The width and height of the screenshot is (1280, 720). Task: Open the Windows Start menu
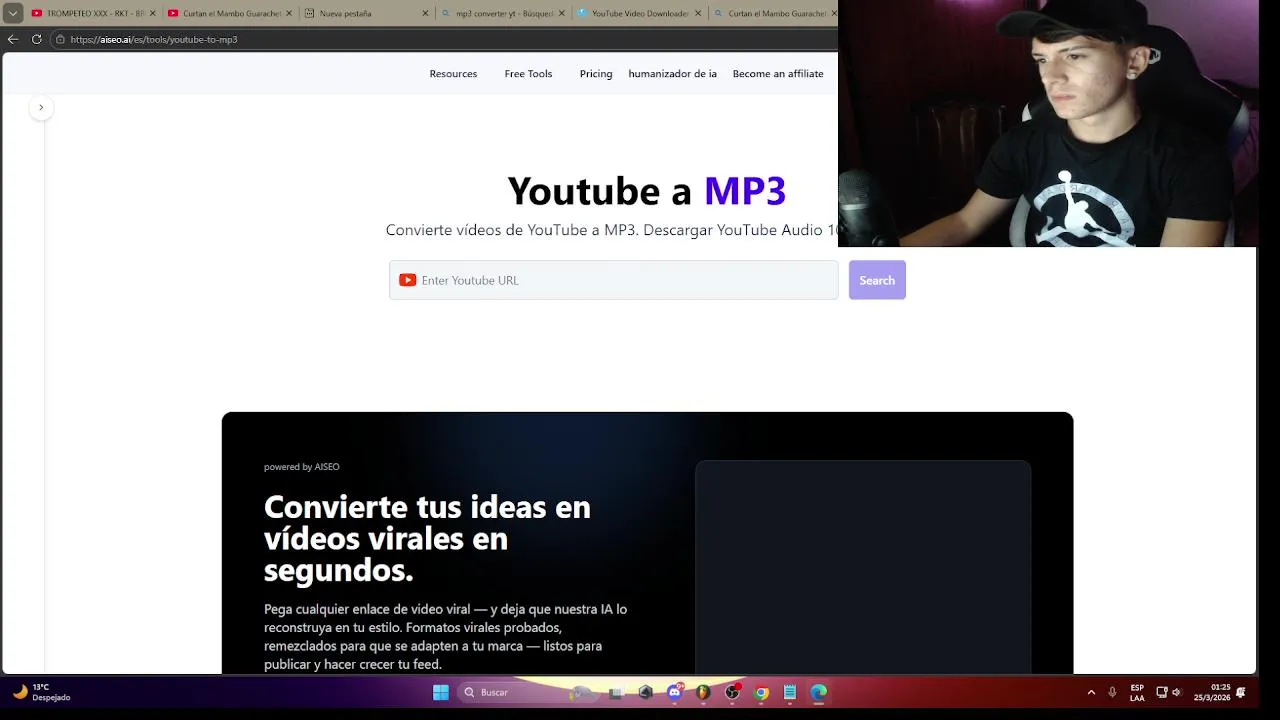[x=441, y=692]
